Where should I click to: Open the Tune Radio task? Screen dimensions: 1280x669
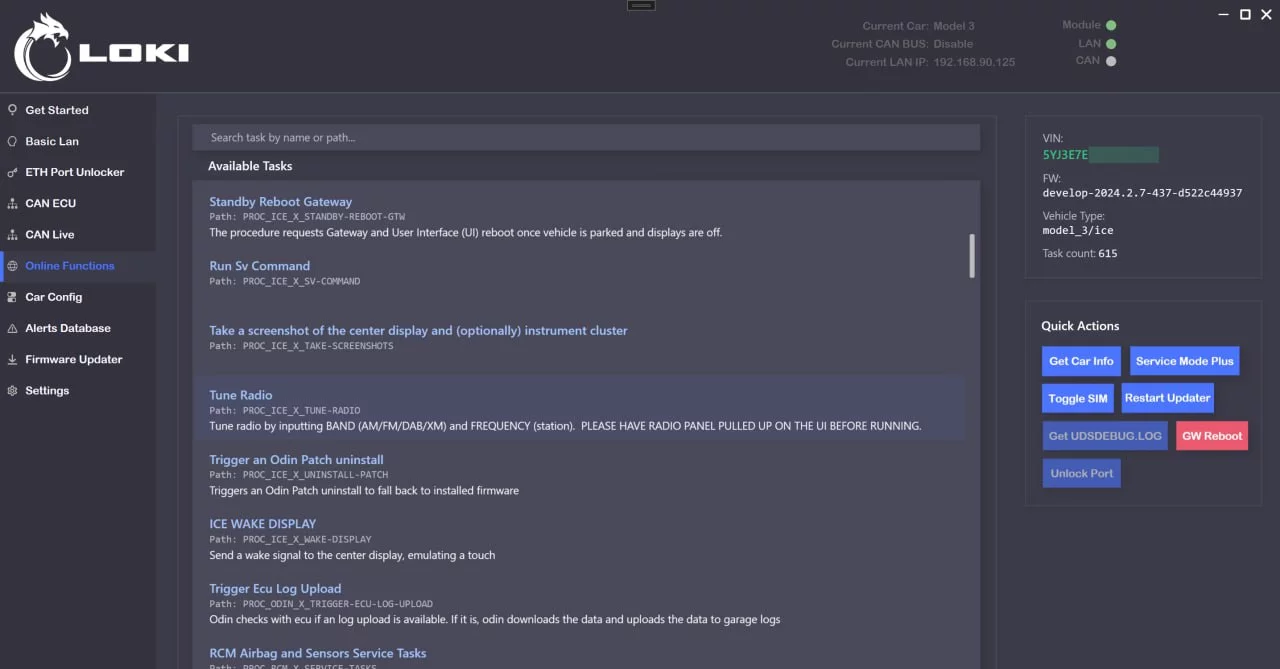point(241,395)
